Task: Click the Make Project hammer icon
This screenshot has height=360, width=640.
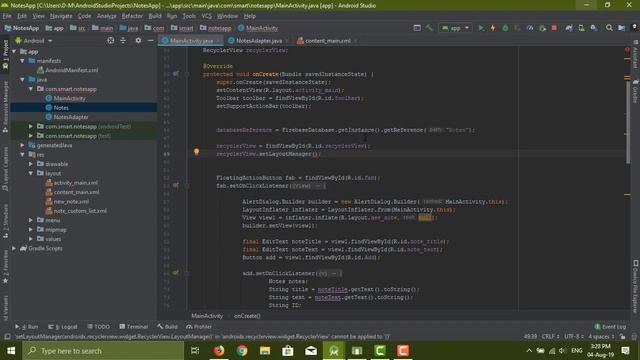Action: (x=429, y=28)
